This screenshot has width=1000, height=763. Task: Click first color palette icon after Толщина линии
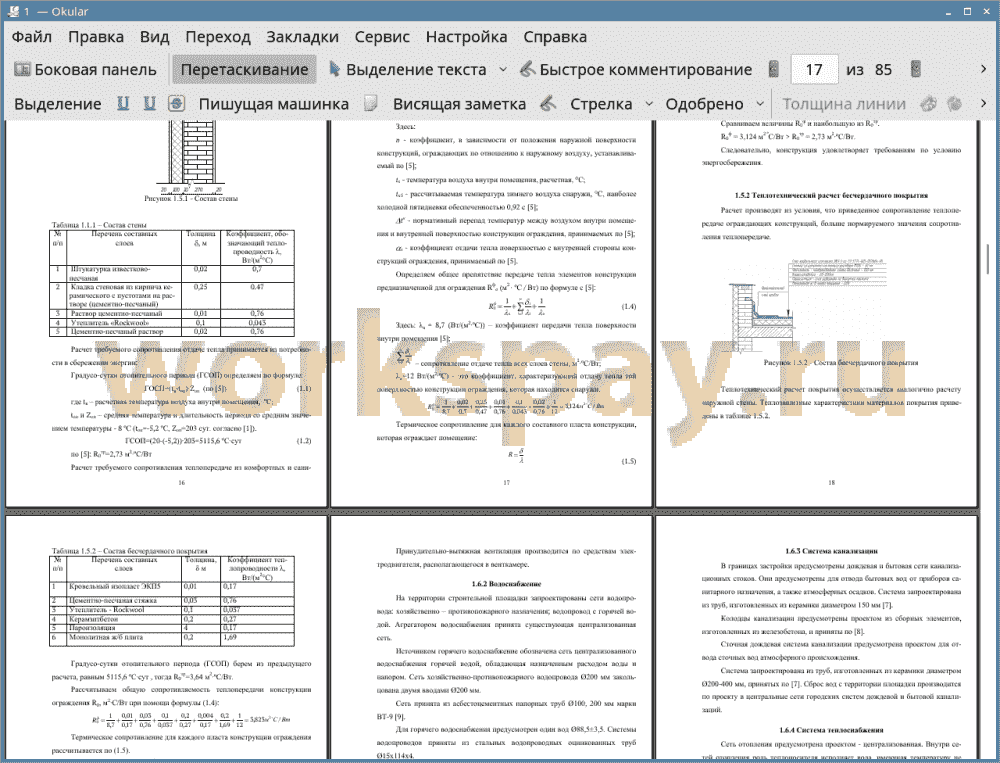click(929, 103)
